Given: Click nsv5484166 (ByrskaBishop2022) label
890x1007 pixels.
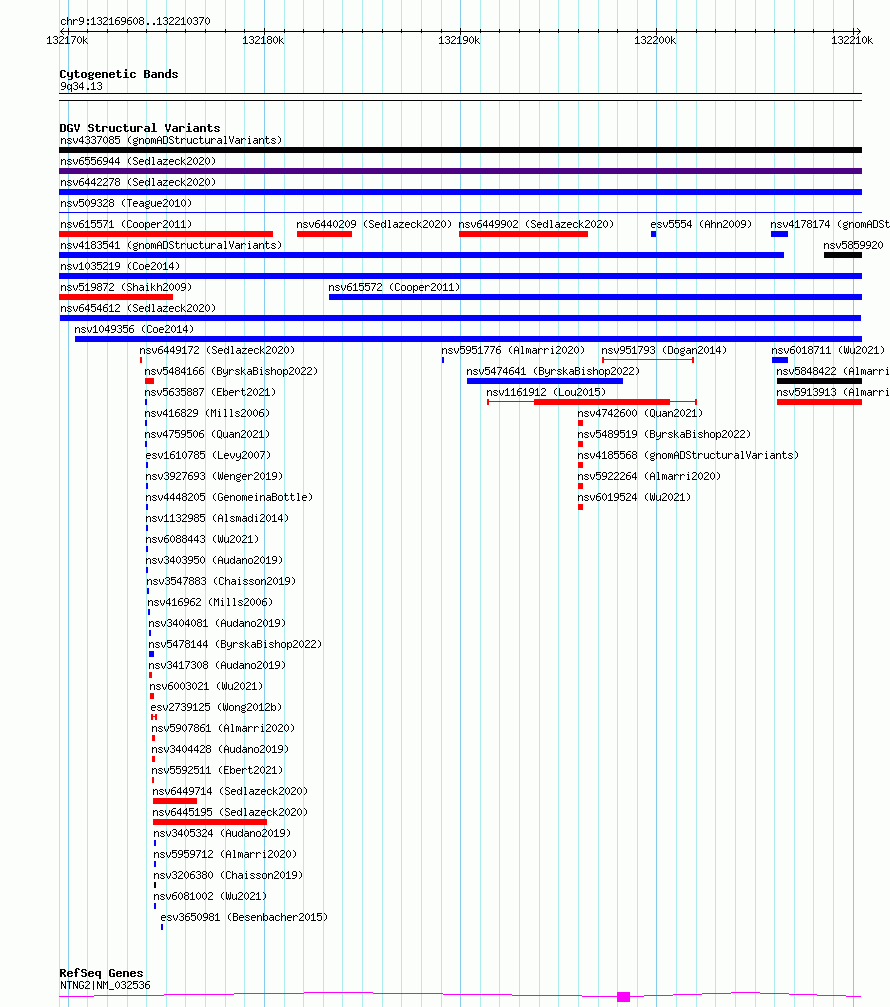Looking at the screenshot, I should coord(231,371).
